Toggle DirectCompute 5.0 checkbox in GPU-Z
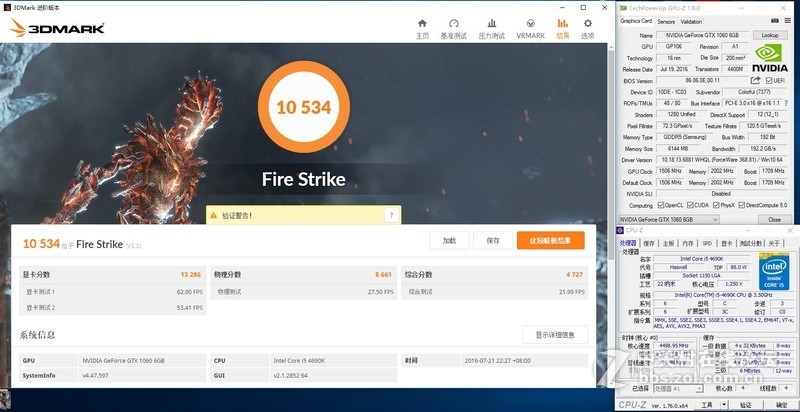800x412 pixels. 741,205
